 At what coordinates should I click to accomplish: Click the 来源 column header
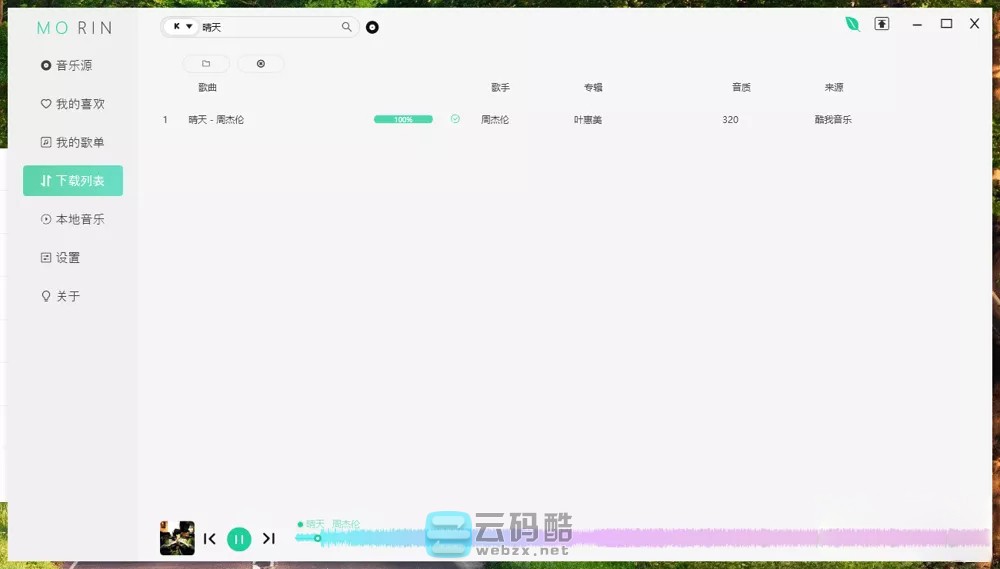834,87
